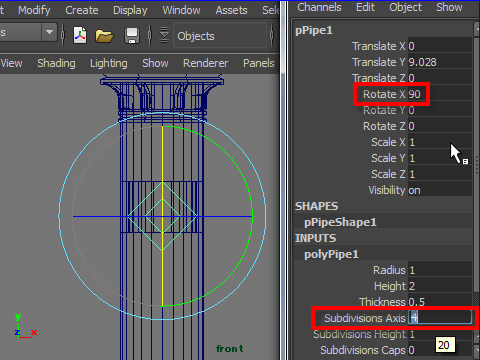Open the Channels menu in Channel Box
Screen dimensions: 480x360
pos(319,7)
